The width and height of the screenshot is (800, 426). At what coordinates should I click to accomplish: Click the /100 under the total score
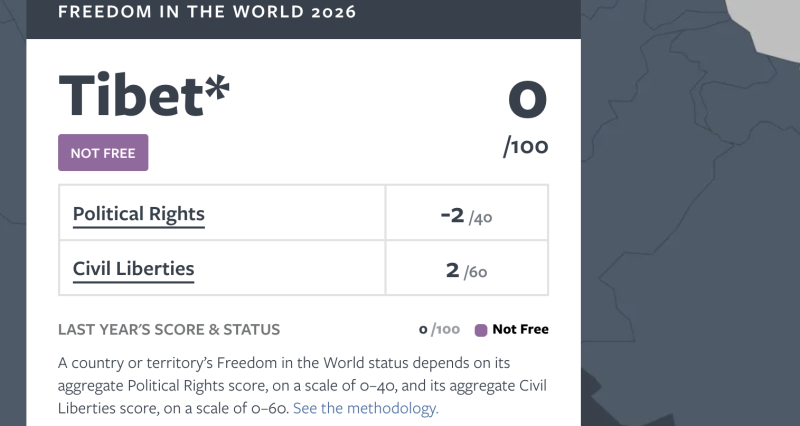point(526,148)
